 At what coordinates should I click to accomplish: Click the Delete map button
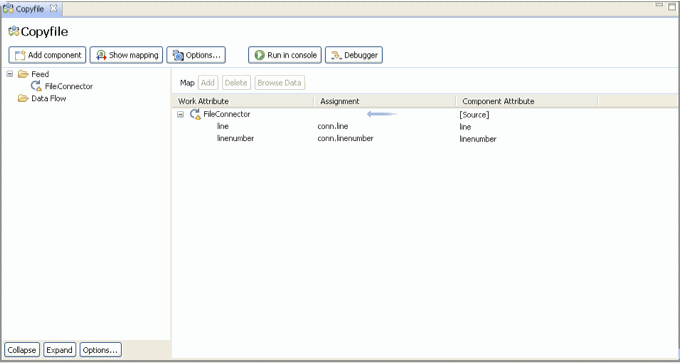pyautogui.click(x=236, y=83)
